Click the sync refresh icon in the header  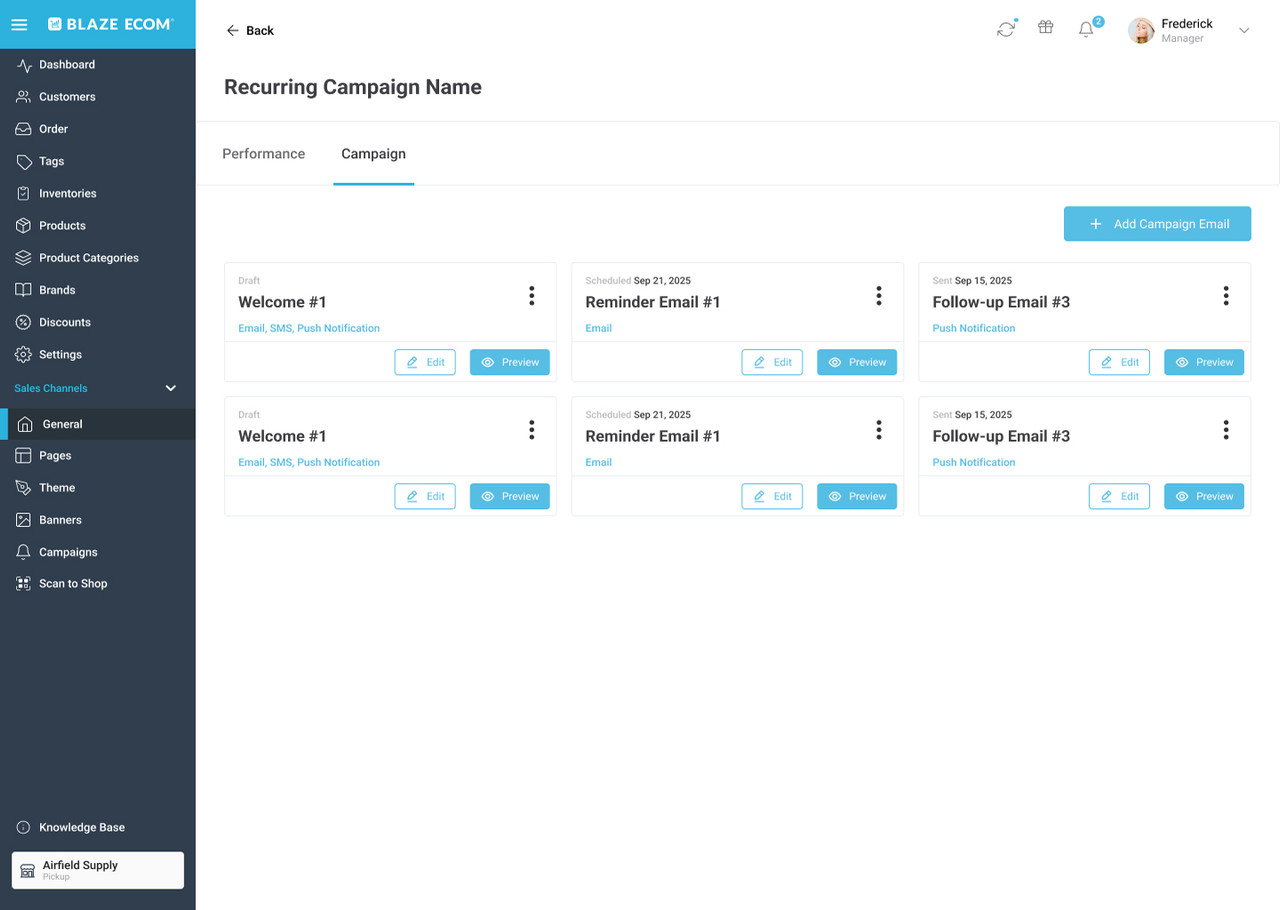click(x=1006, y=29)
